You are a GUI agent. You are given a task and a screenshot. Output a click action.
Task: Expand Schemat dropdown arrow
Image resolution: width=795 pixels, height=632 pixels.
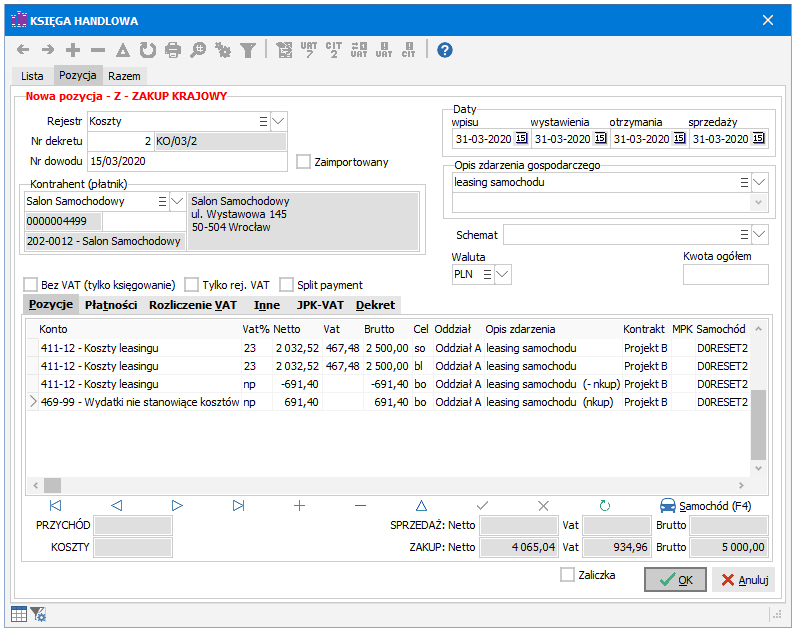(759, 234)
